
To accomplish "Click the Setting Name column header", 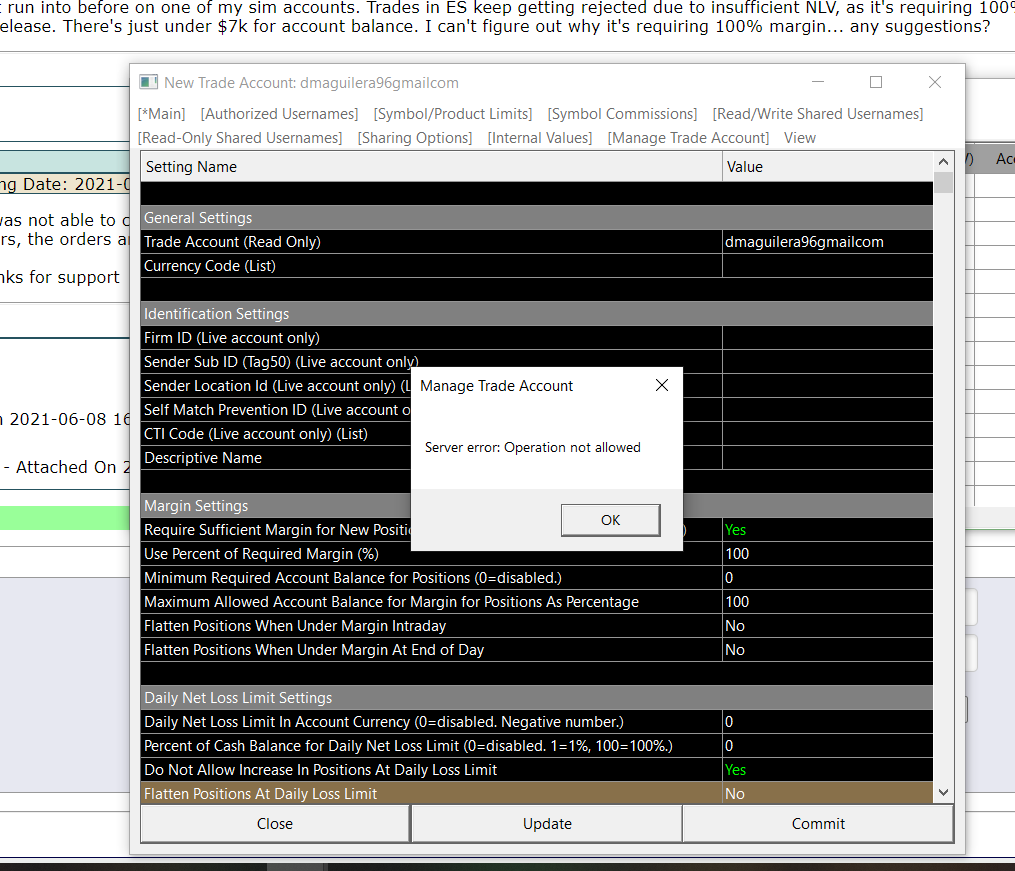I will click(x=431, y=167).
